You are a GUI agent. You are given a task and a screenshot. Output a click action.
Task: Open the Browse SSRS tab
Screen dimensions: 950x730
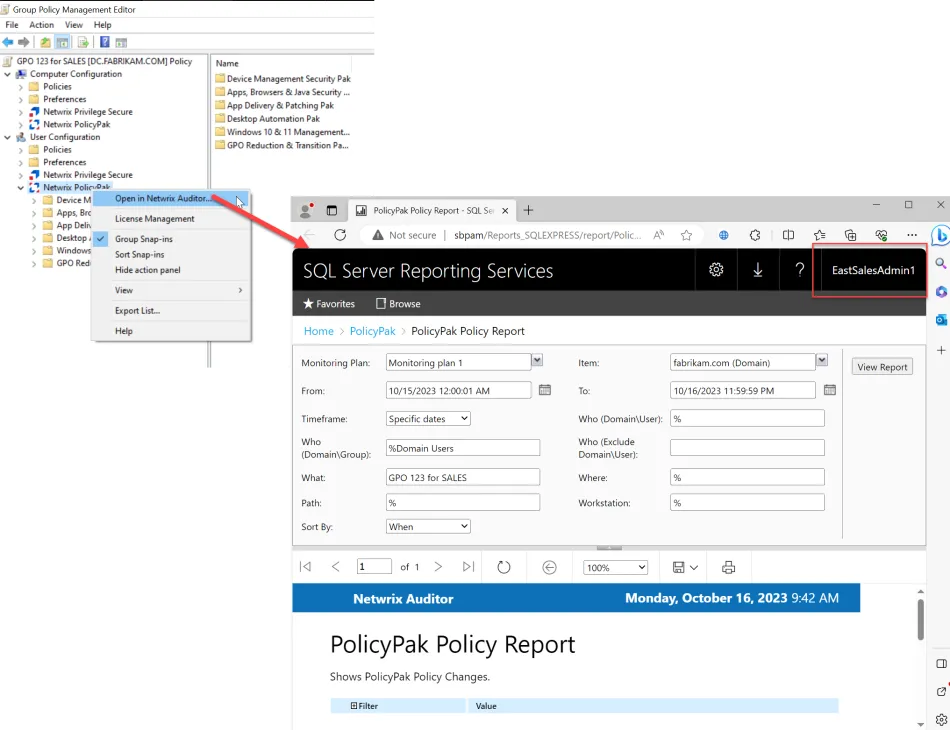tap(398, 304)
